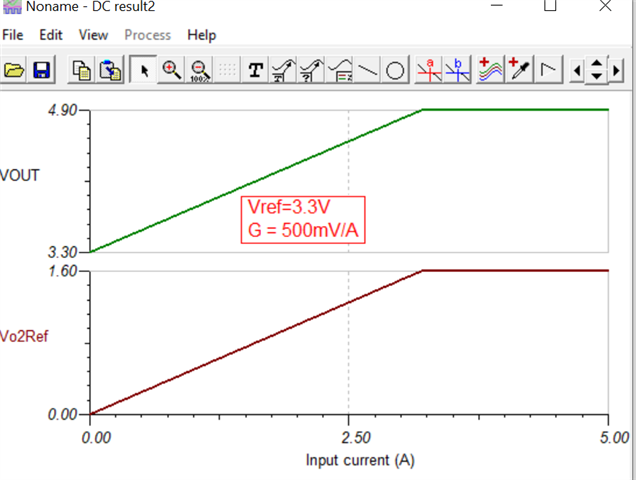Pick the eyedropper post-processor tool
Image resolution: width=636 pixels, height=480 pixels.
[520, 70]
